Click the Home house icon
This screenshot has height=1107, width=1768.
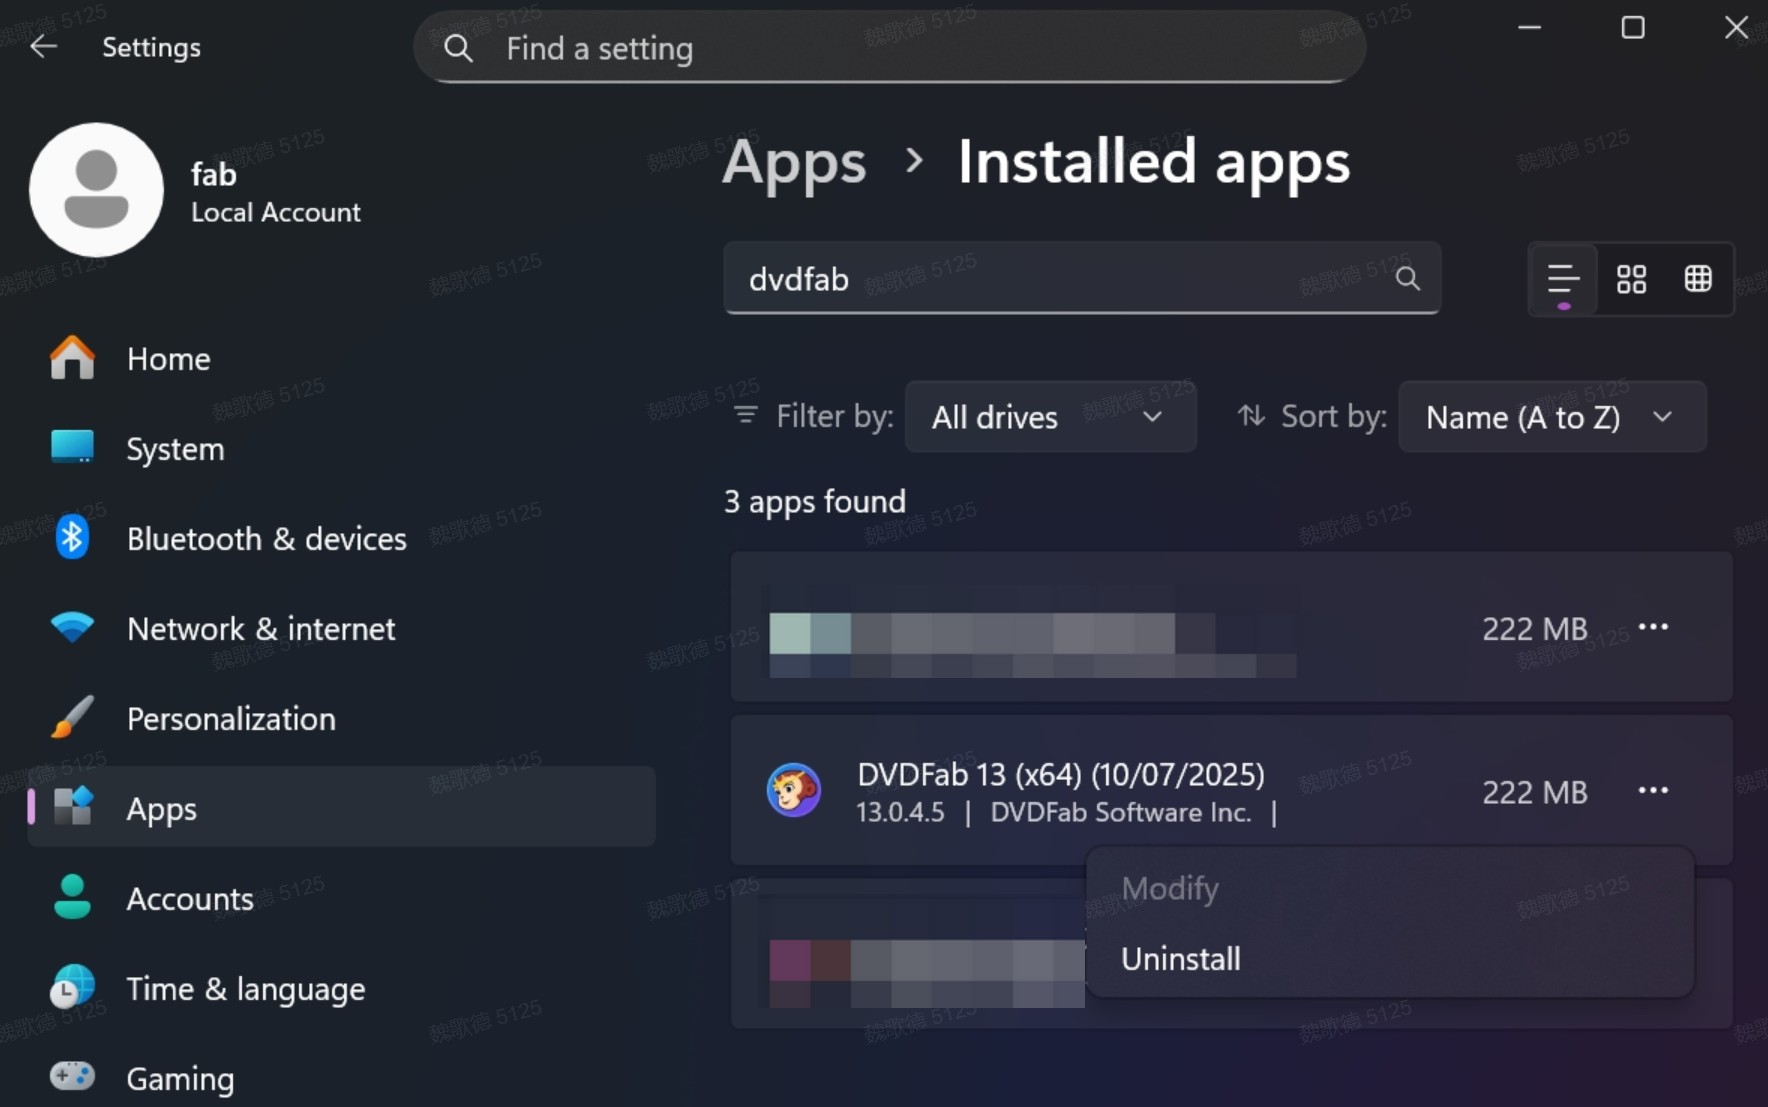(72, 357)
